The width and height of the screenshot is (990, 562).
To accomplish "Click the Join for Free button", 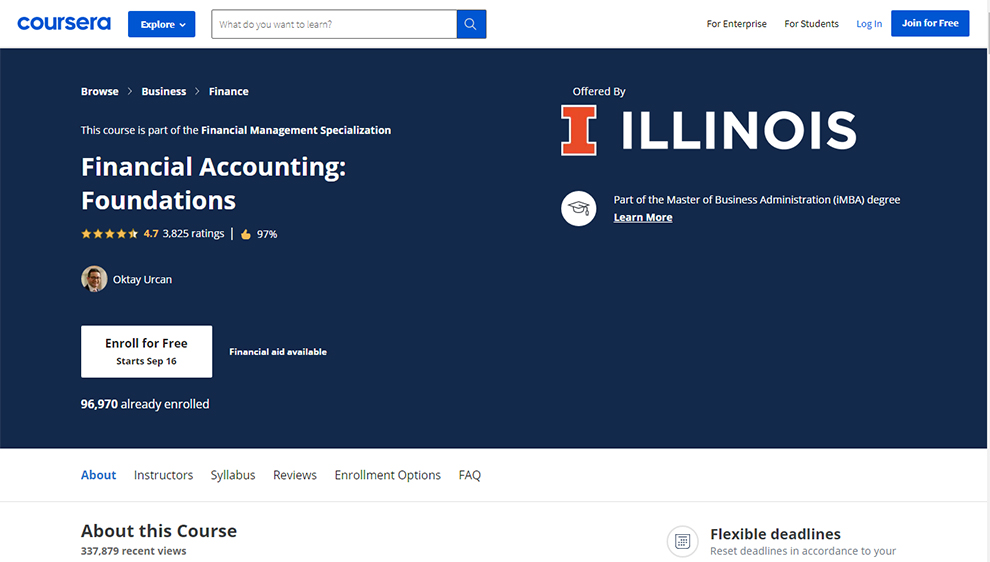I will pyautogui.click(x=930, y=23).
